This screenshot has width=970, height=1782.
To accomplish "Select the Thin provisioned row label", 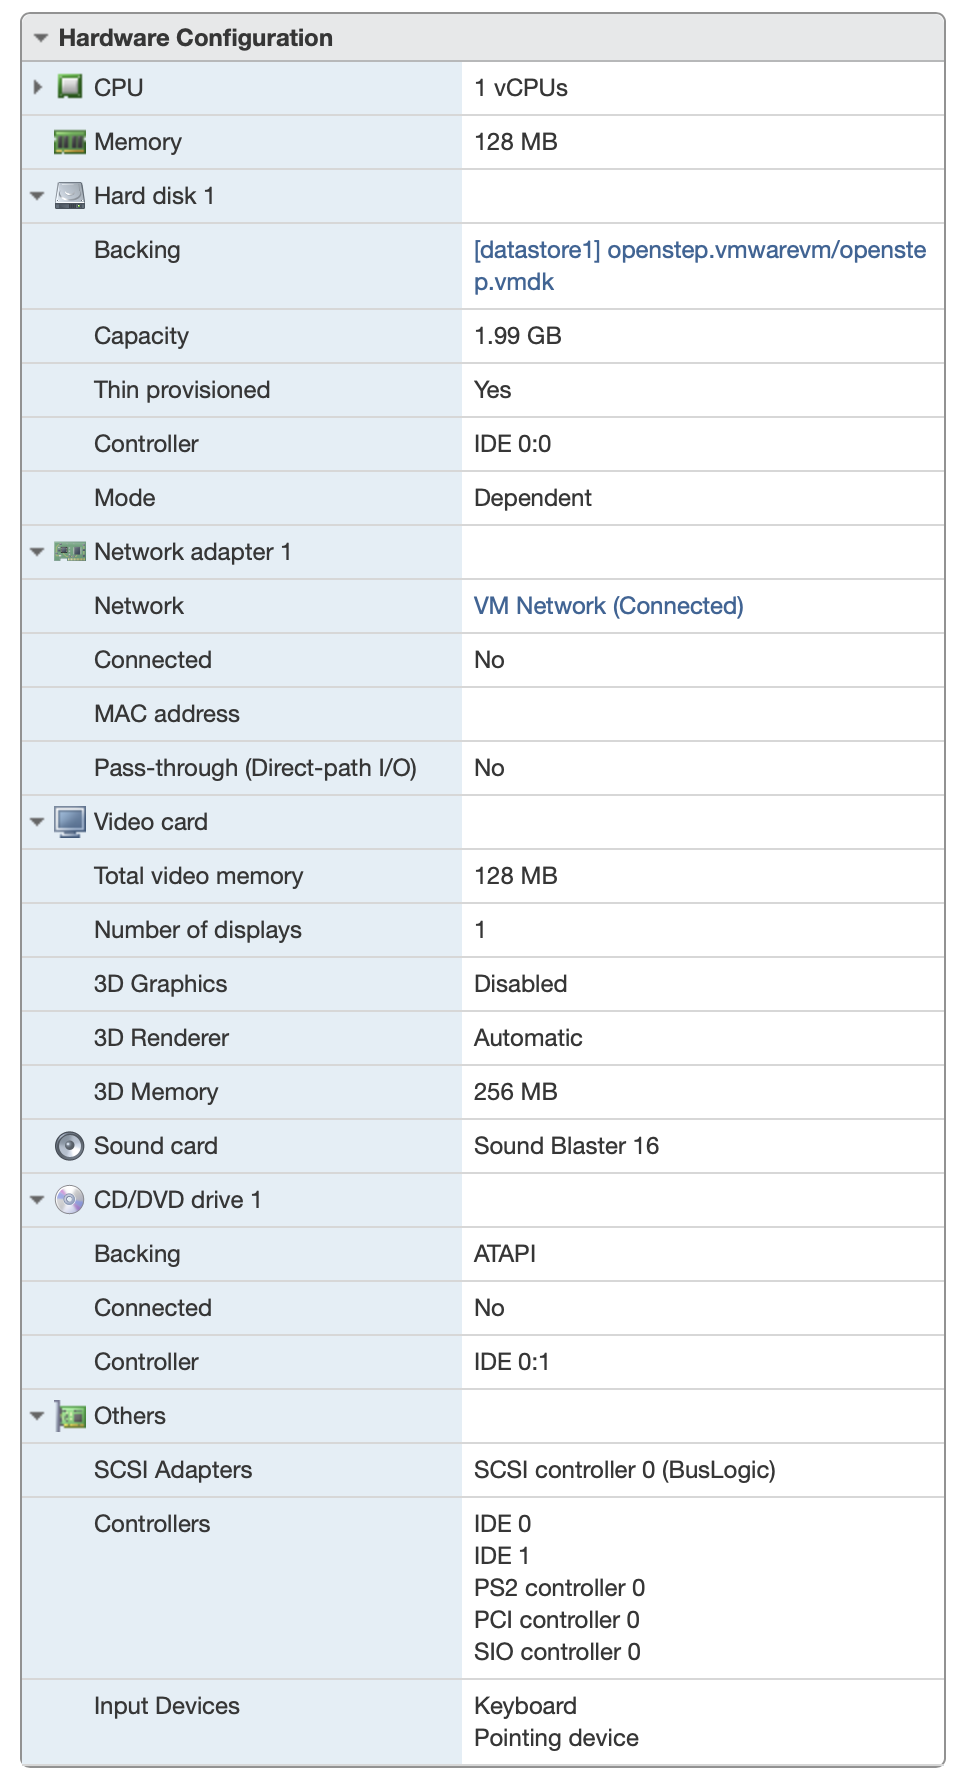I will 182,390.
